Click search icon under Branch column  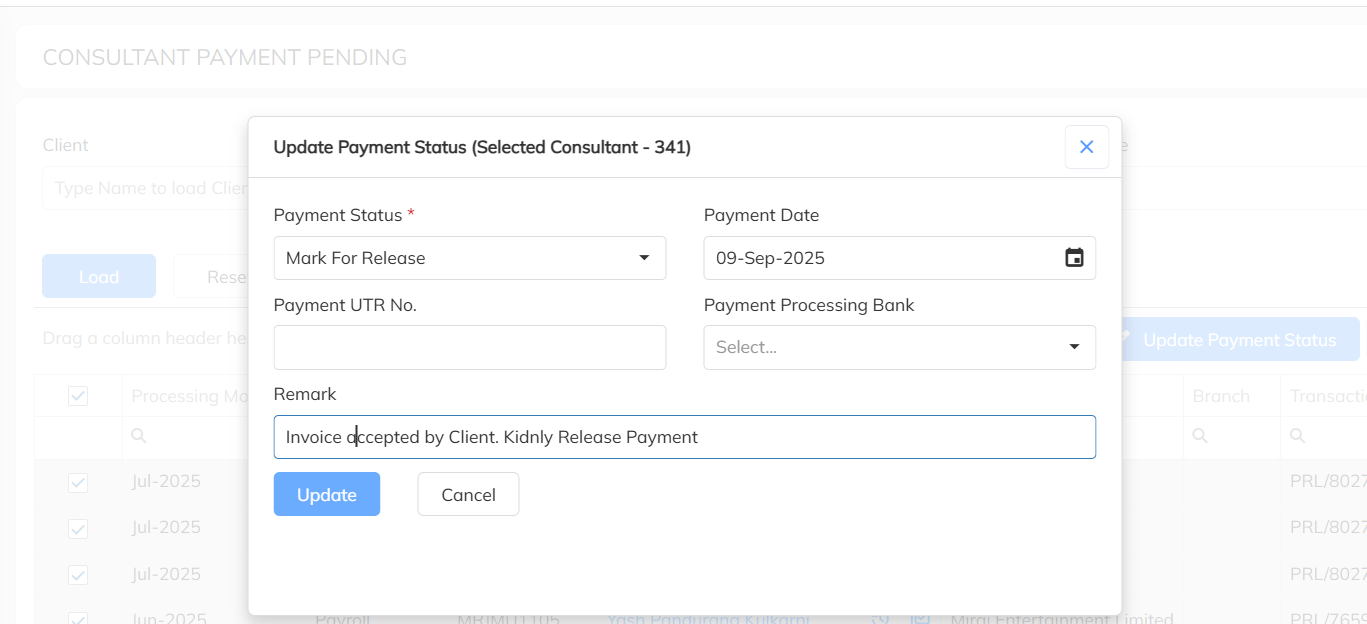click(x=1200, y=436)
